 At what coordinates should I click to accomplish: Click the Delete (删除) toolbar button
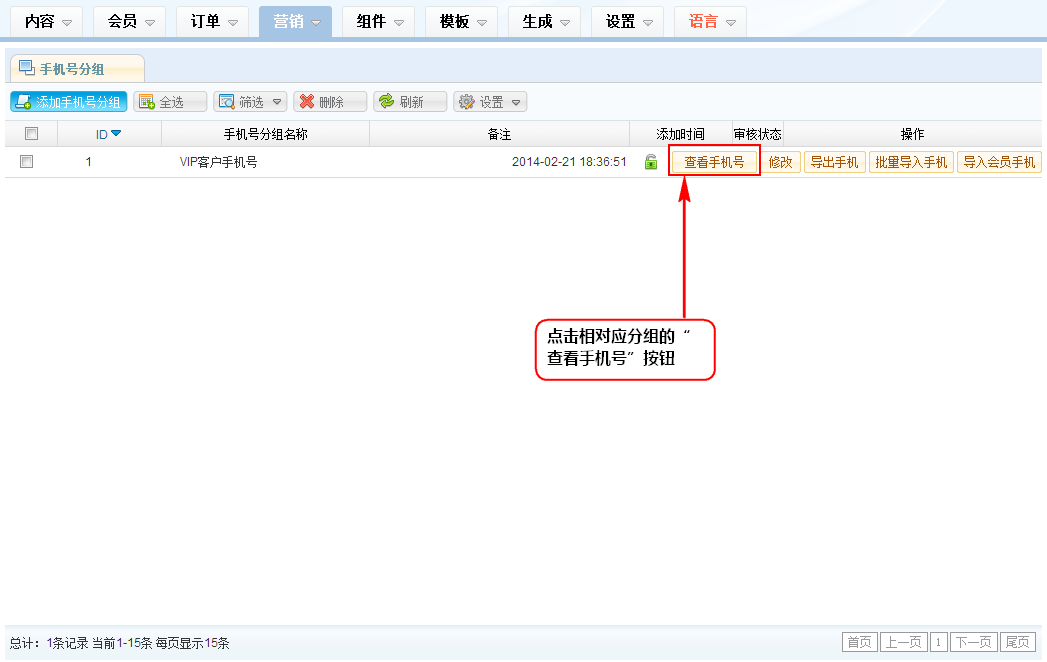tap(330, 102)
